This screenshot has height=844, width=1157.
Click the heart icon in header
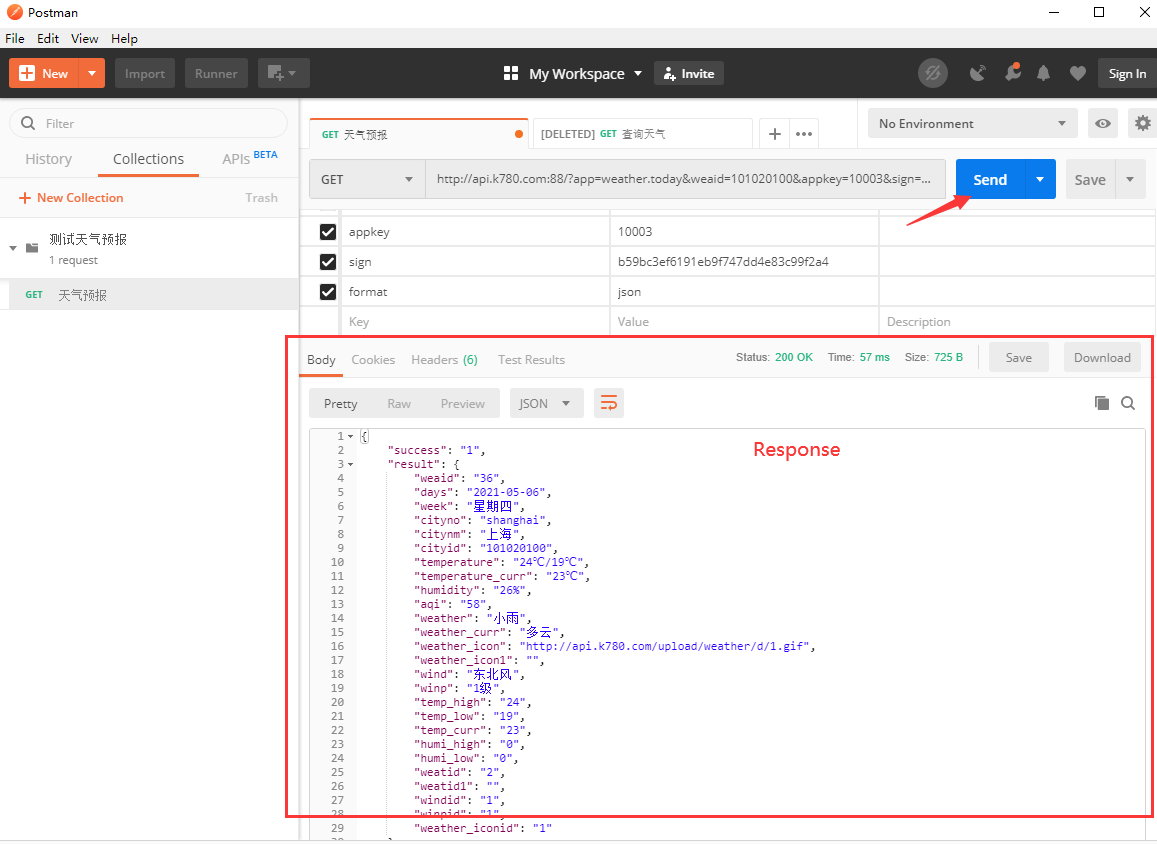pos(1077,73)
